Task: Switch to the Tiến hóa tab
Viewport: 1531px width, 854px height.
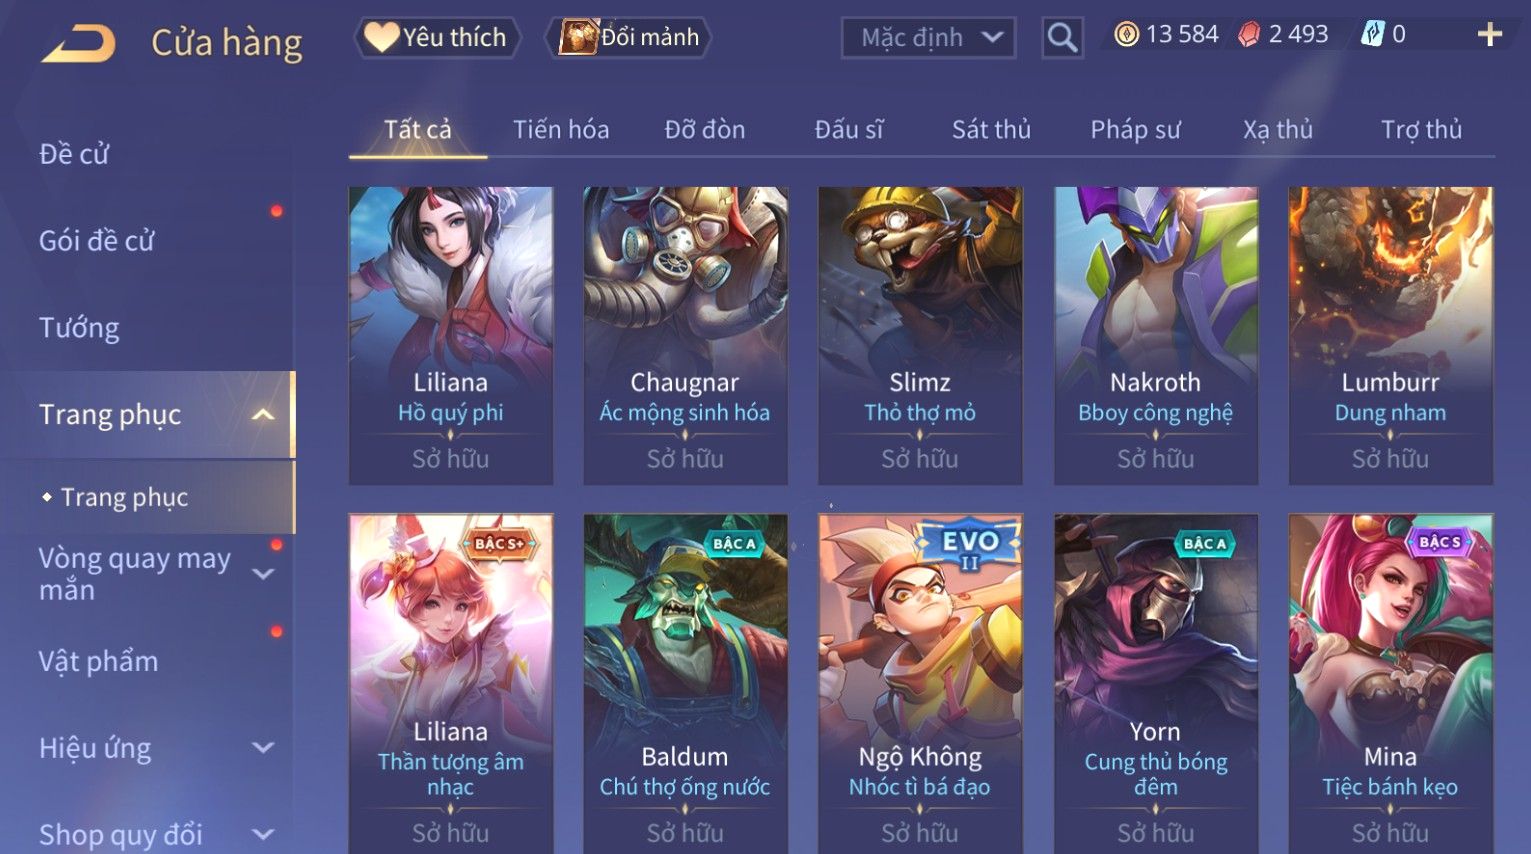Action: tap(561, 130)
